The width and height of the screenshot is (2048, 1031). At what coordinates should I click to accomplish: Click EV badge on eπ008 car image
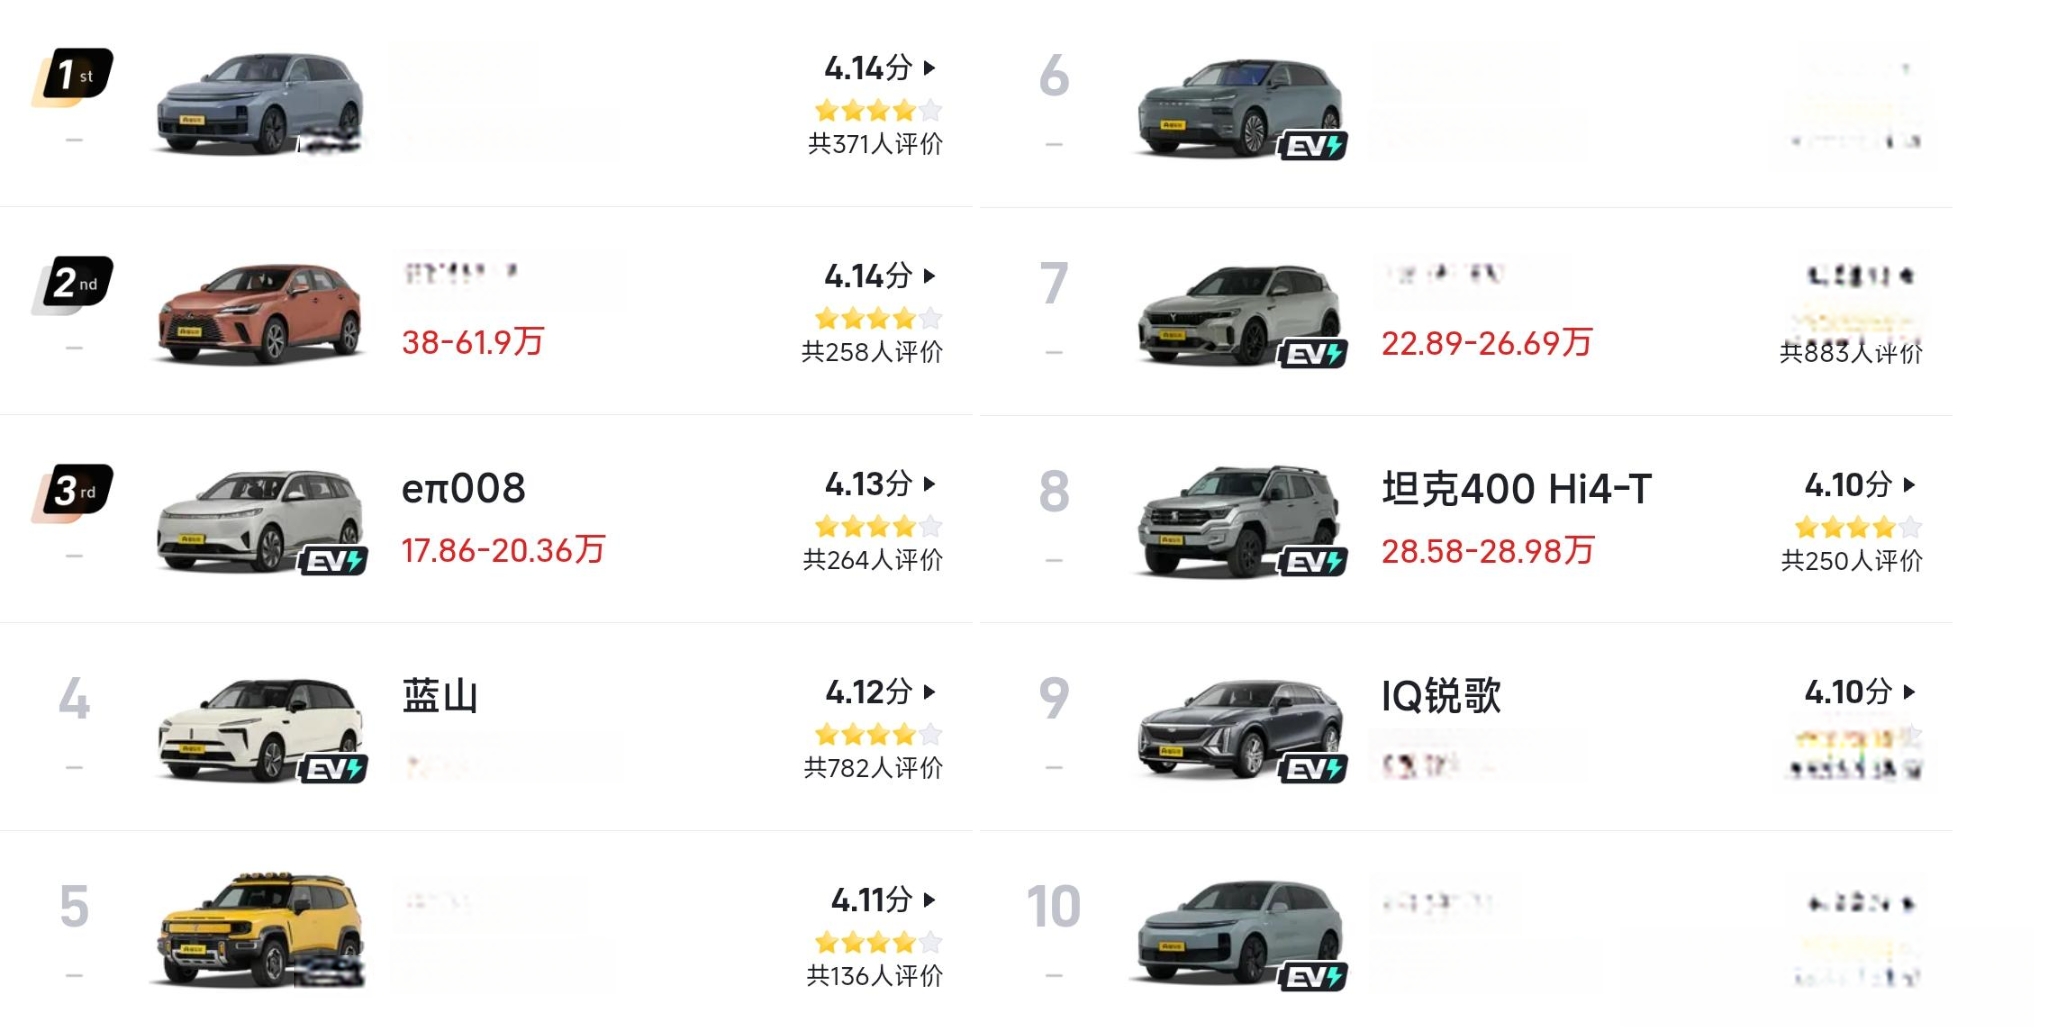[334, 561]
